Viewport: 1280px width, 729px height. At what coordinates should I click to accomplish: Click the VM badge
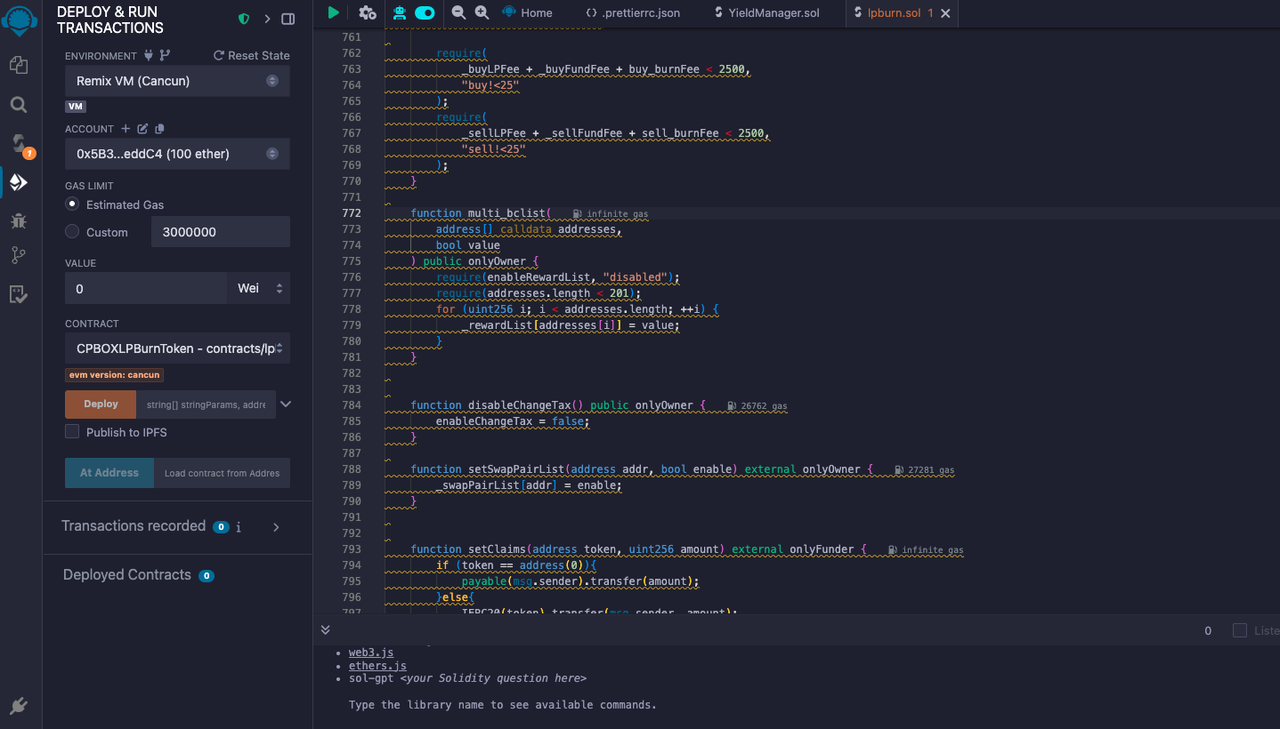click(x=75, y=106)
